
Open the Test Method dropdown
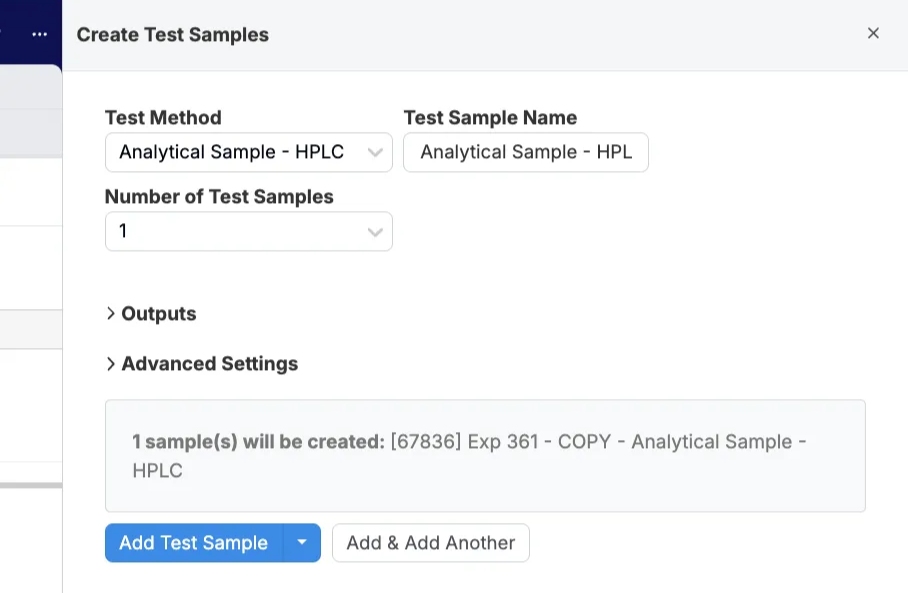tap(248, 152)
